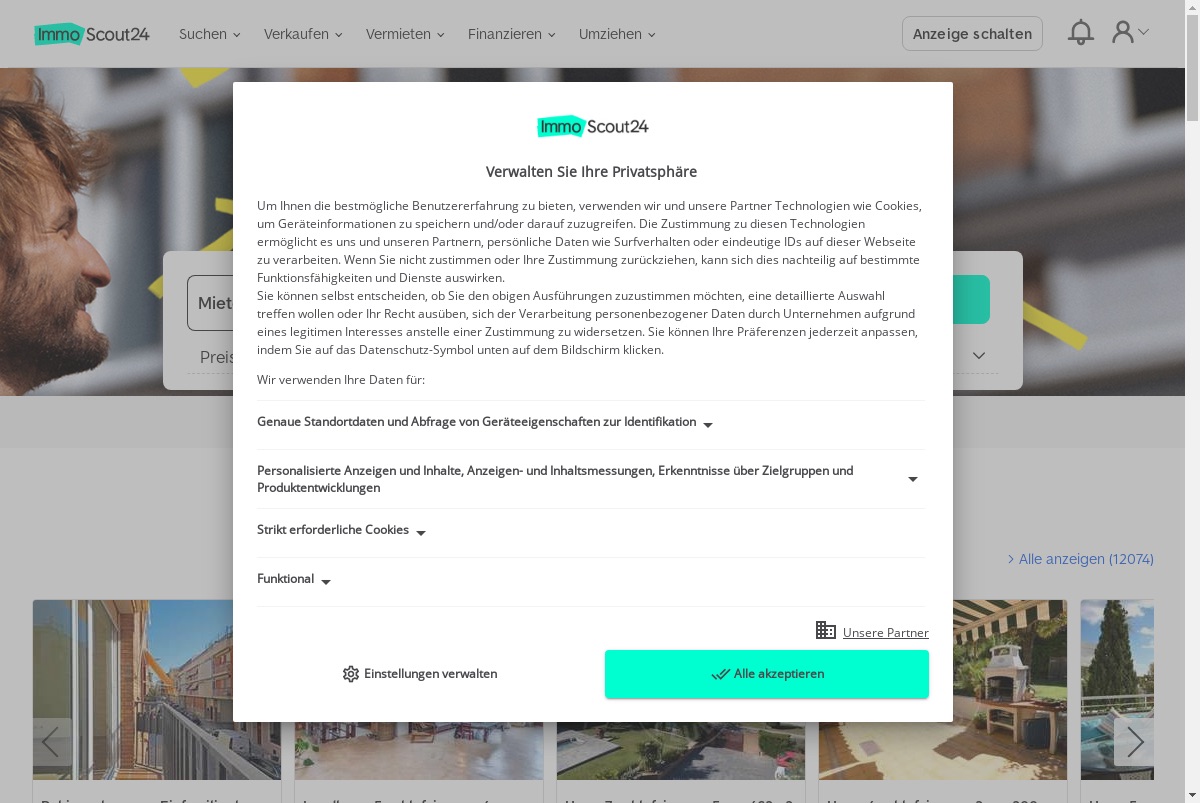Open the Unsere Partner link
The width and height of the screenshot is (1200, 803).
tap(885, 633)
